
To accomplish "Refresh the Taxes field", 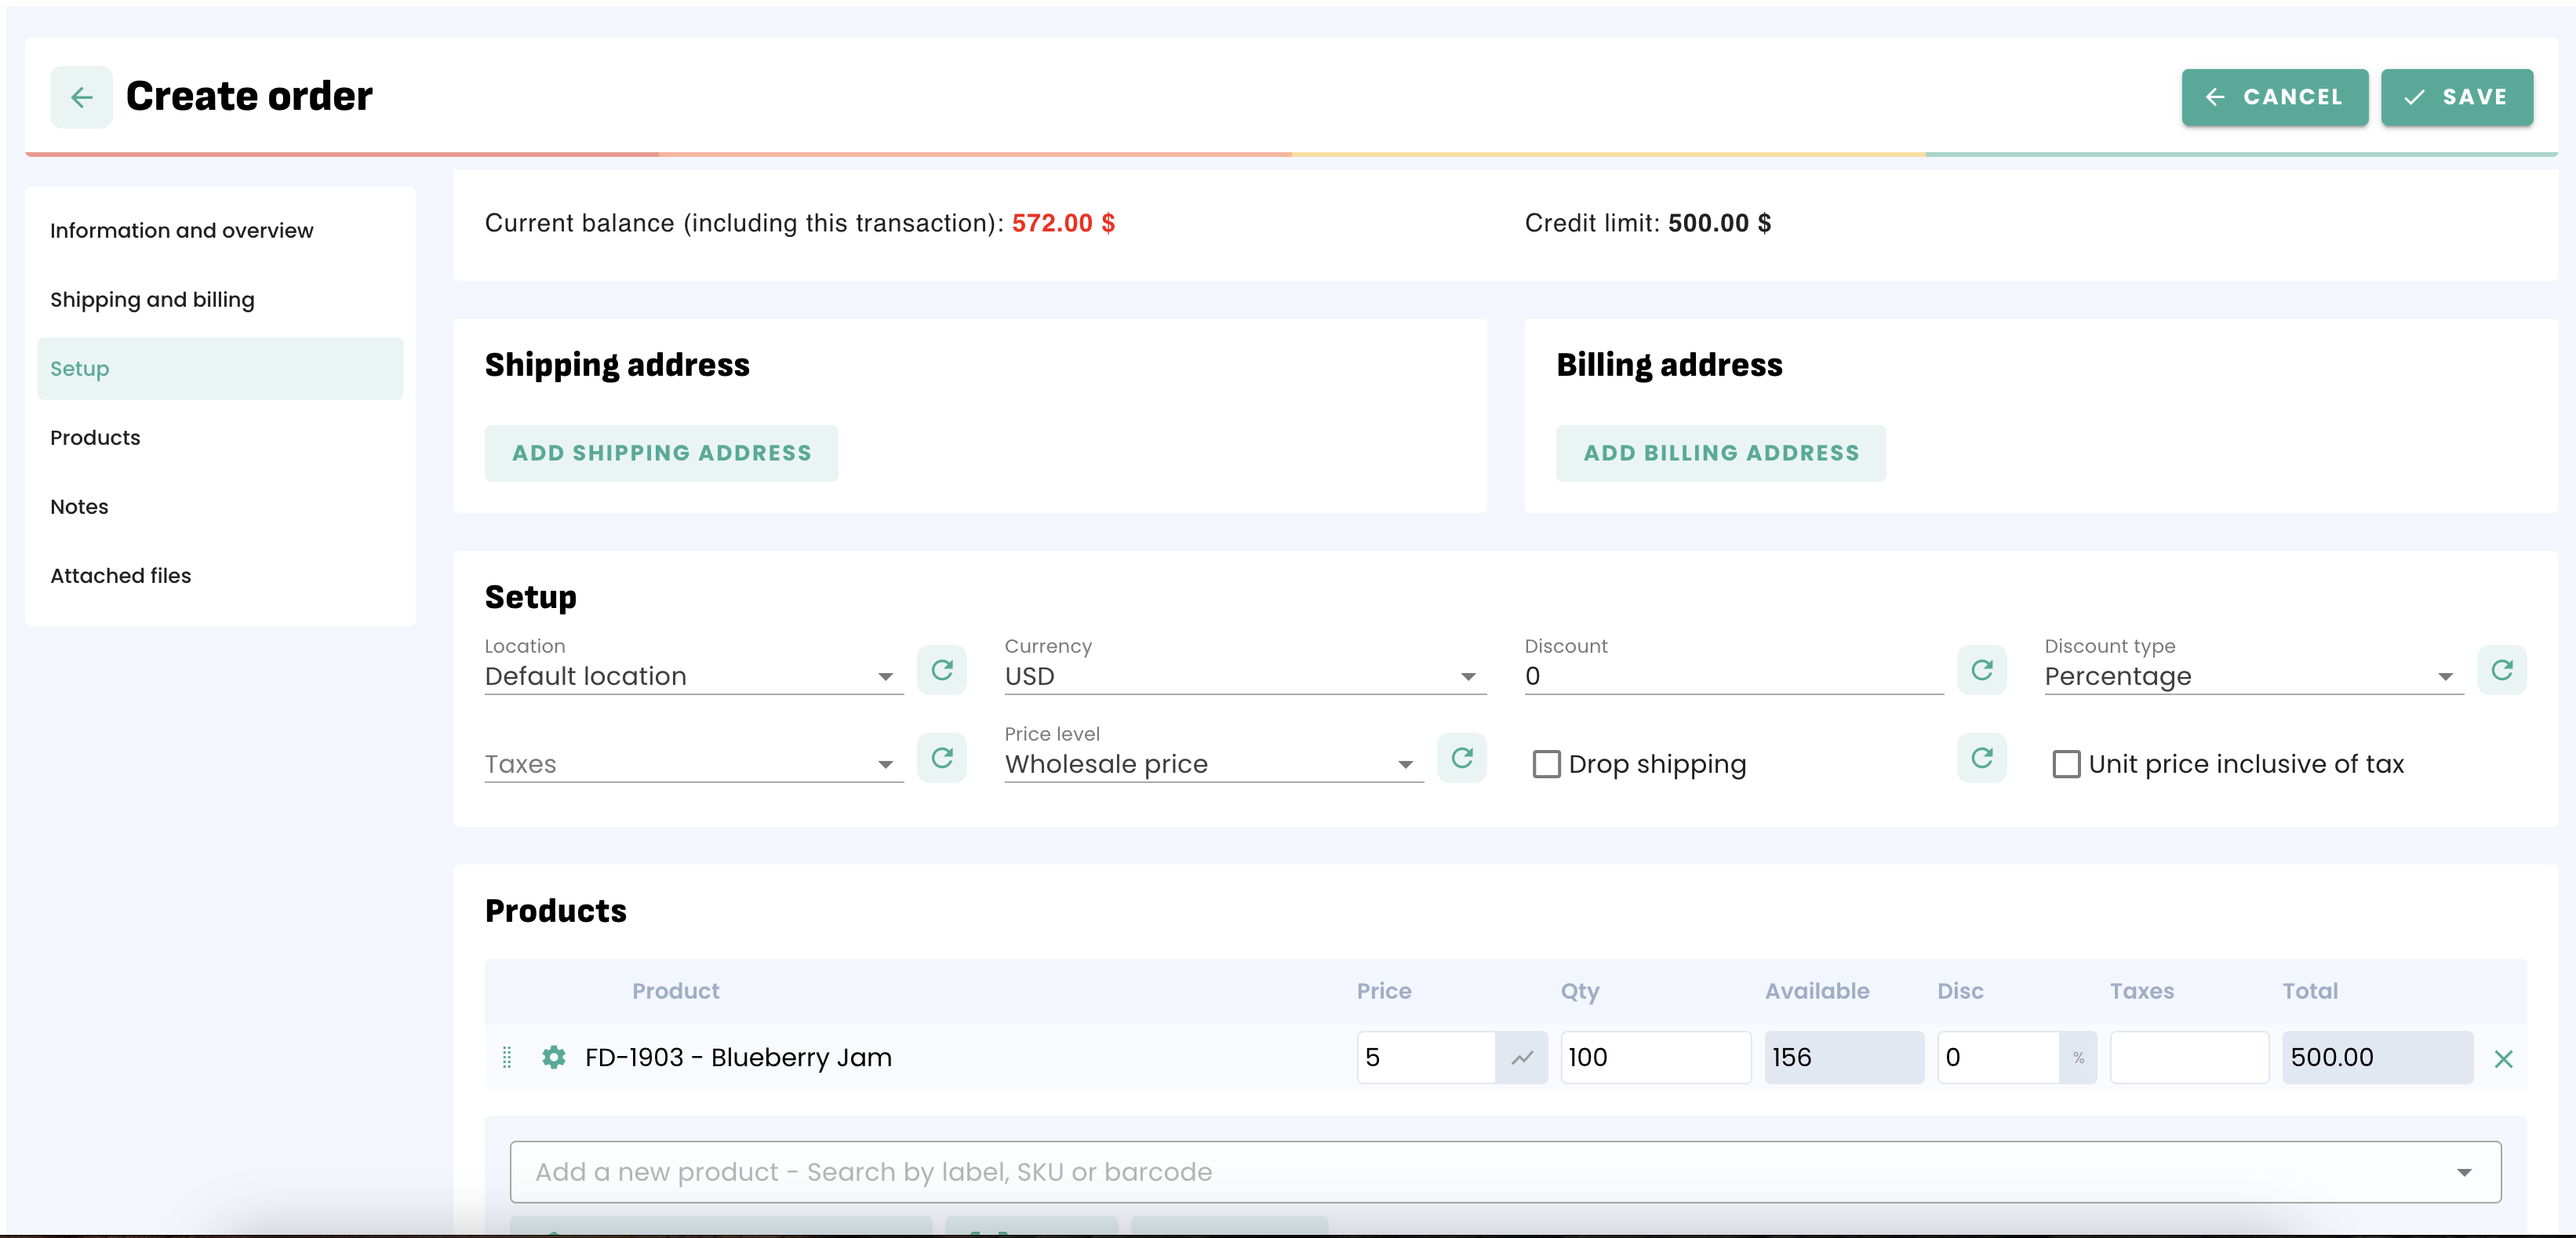I will [941, 758].
